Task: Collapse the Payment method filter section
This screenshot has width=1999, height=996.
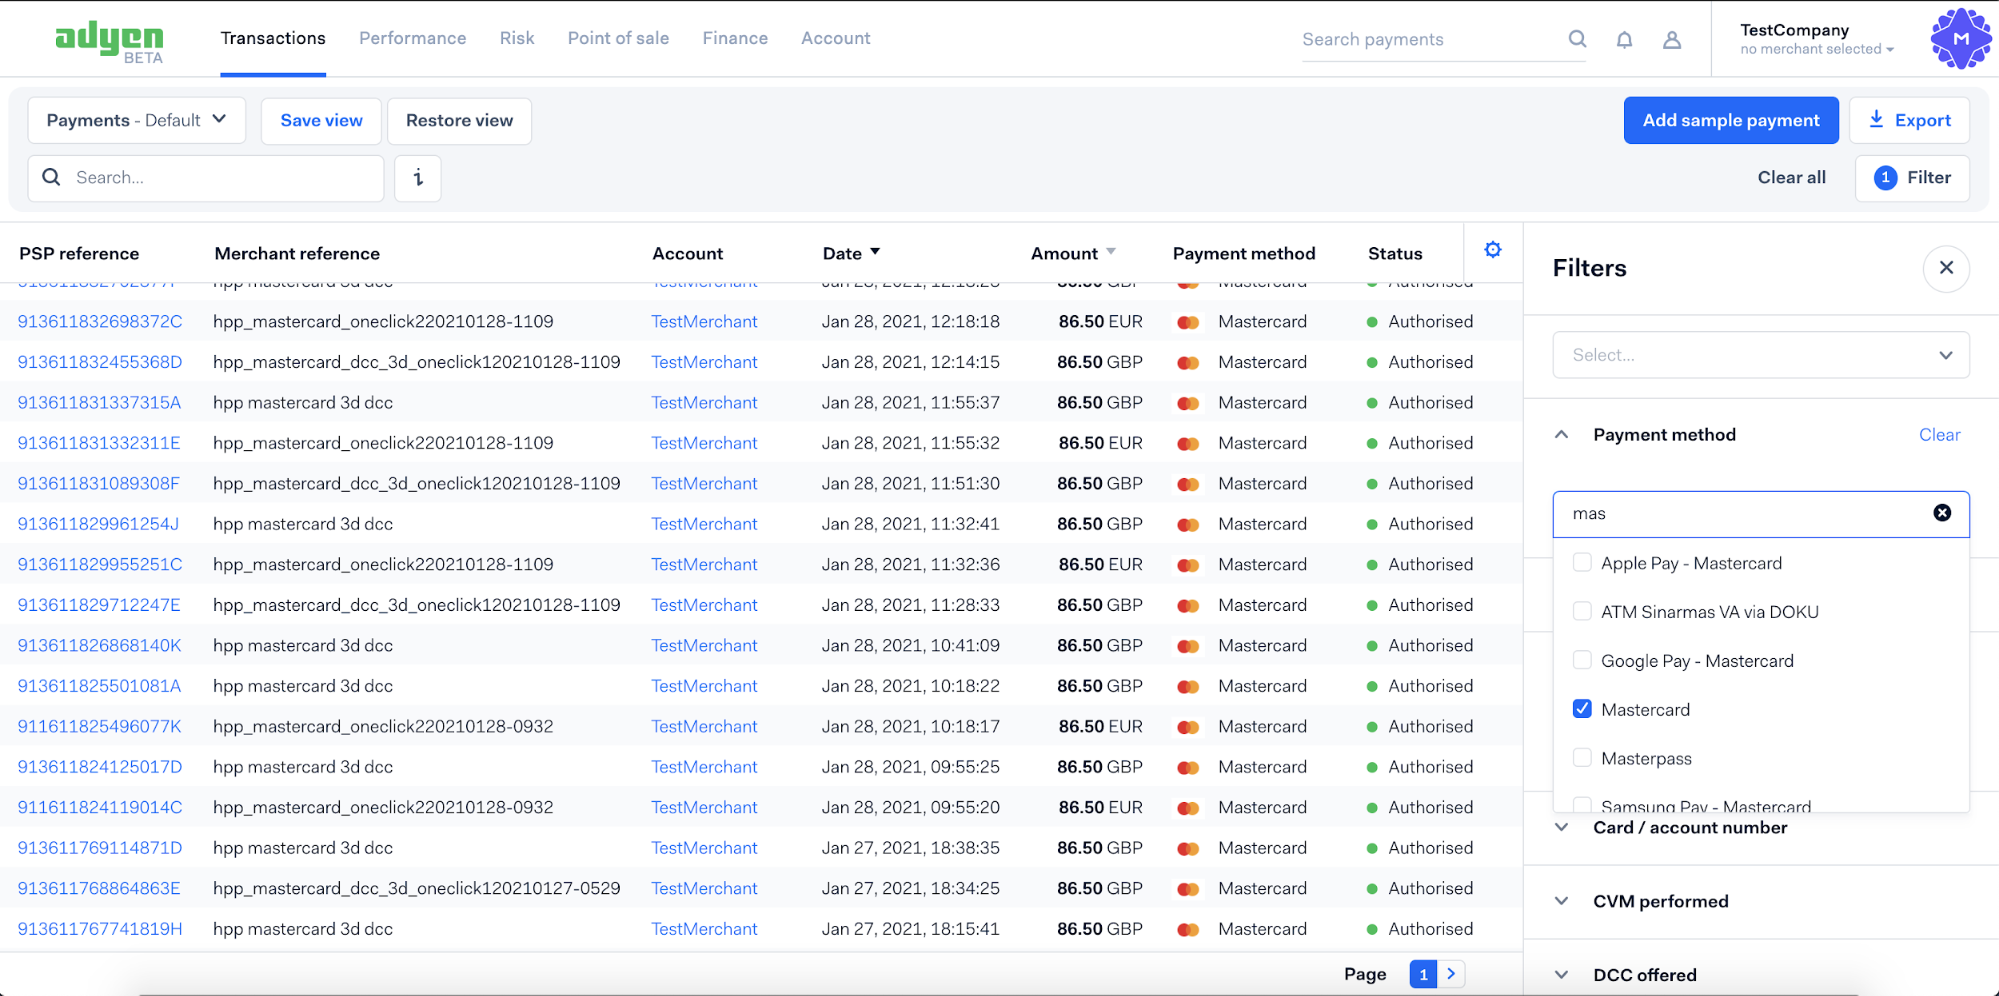Action: (x=1561, y=435)
